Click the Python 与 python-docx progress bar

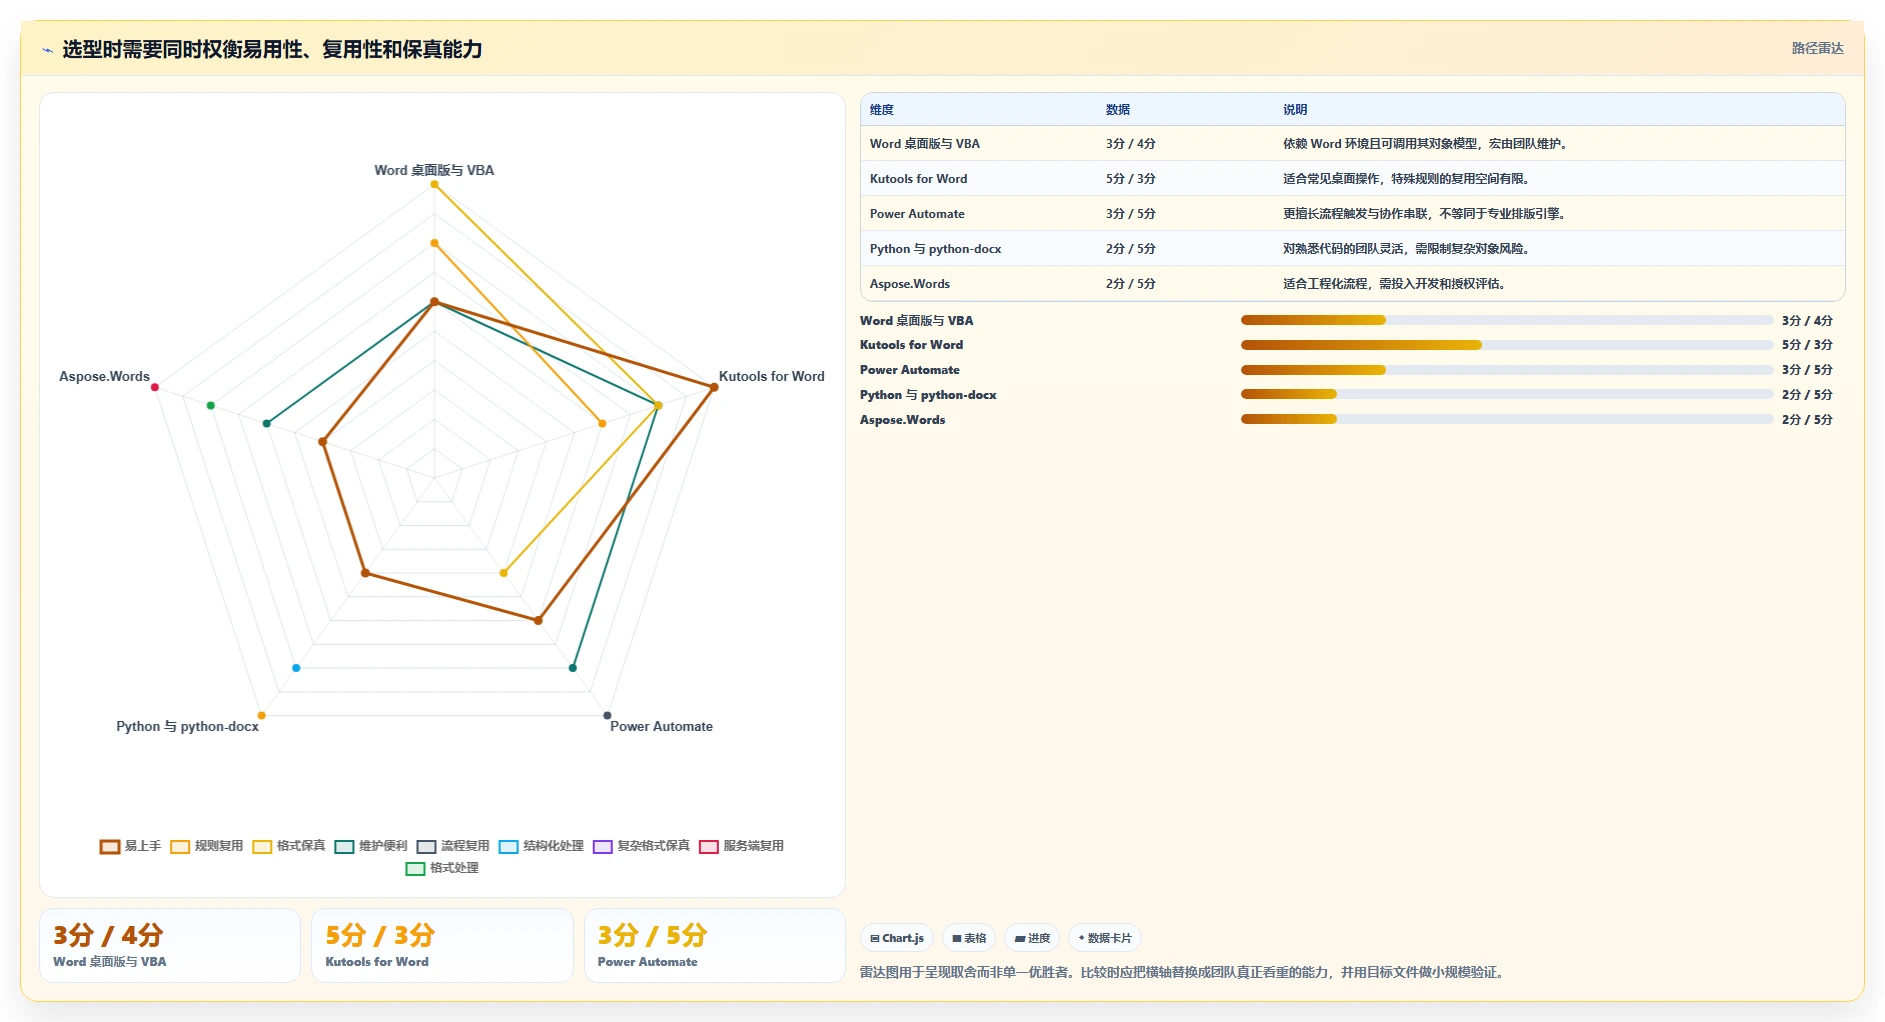pyautogui.click(x=1507, y=394)
